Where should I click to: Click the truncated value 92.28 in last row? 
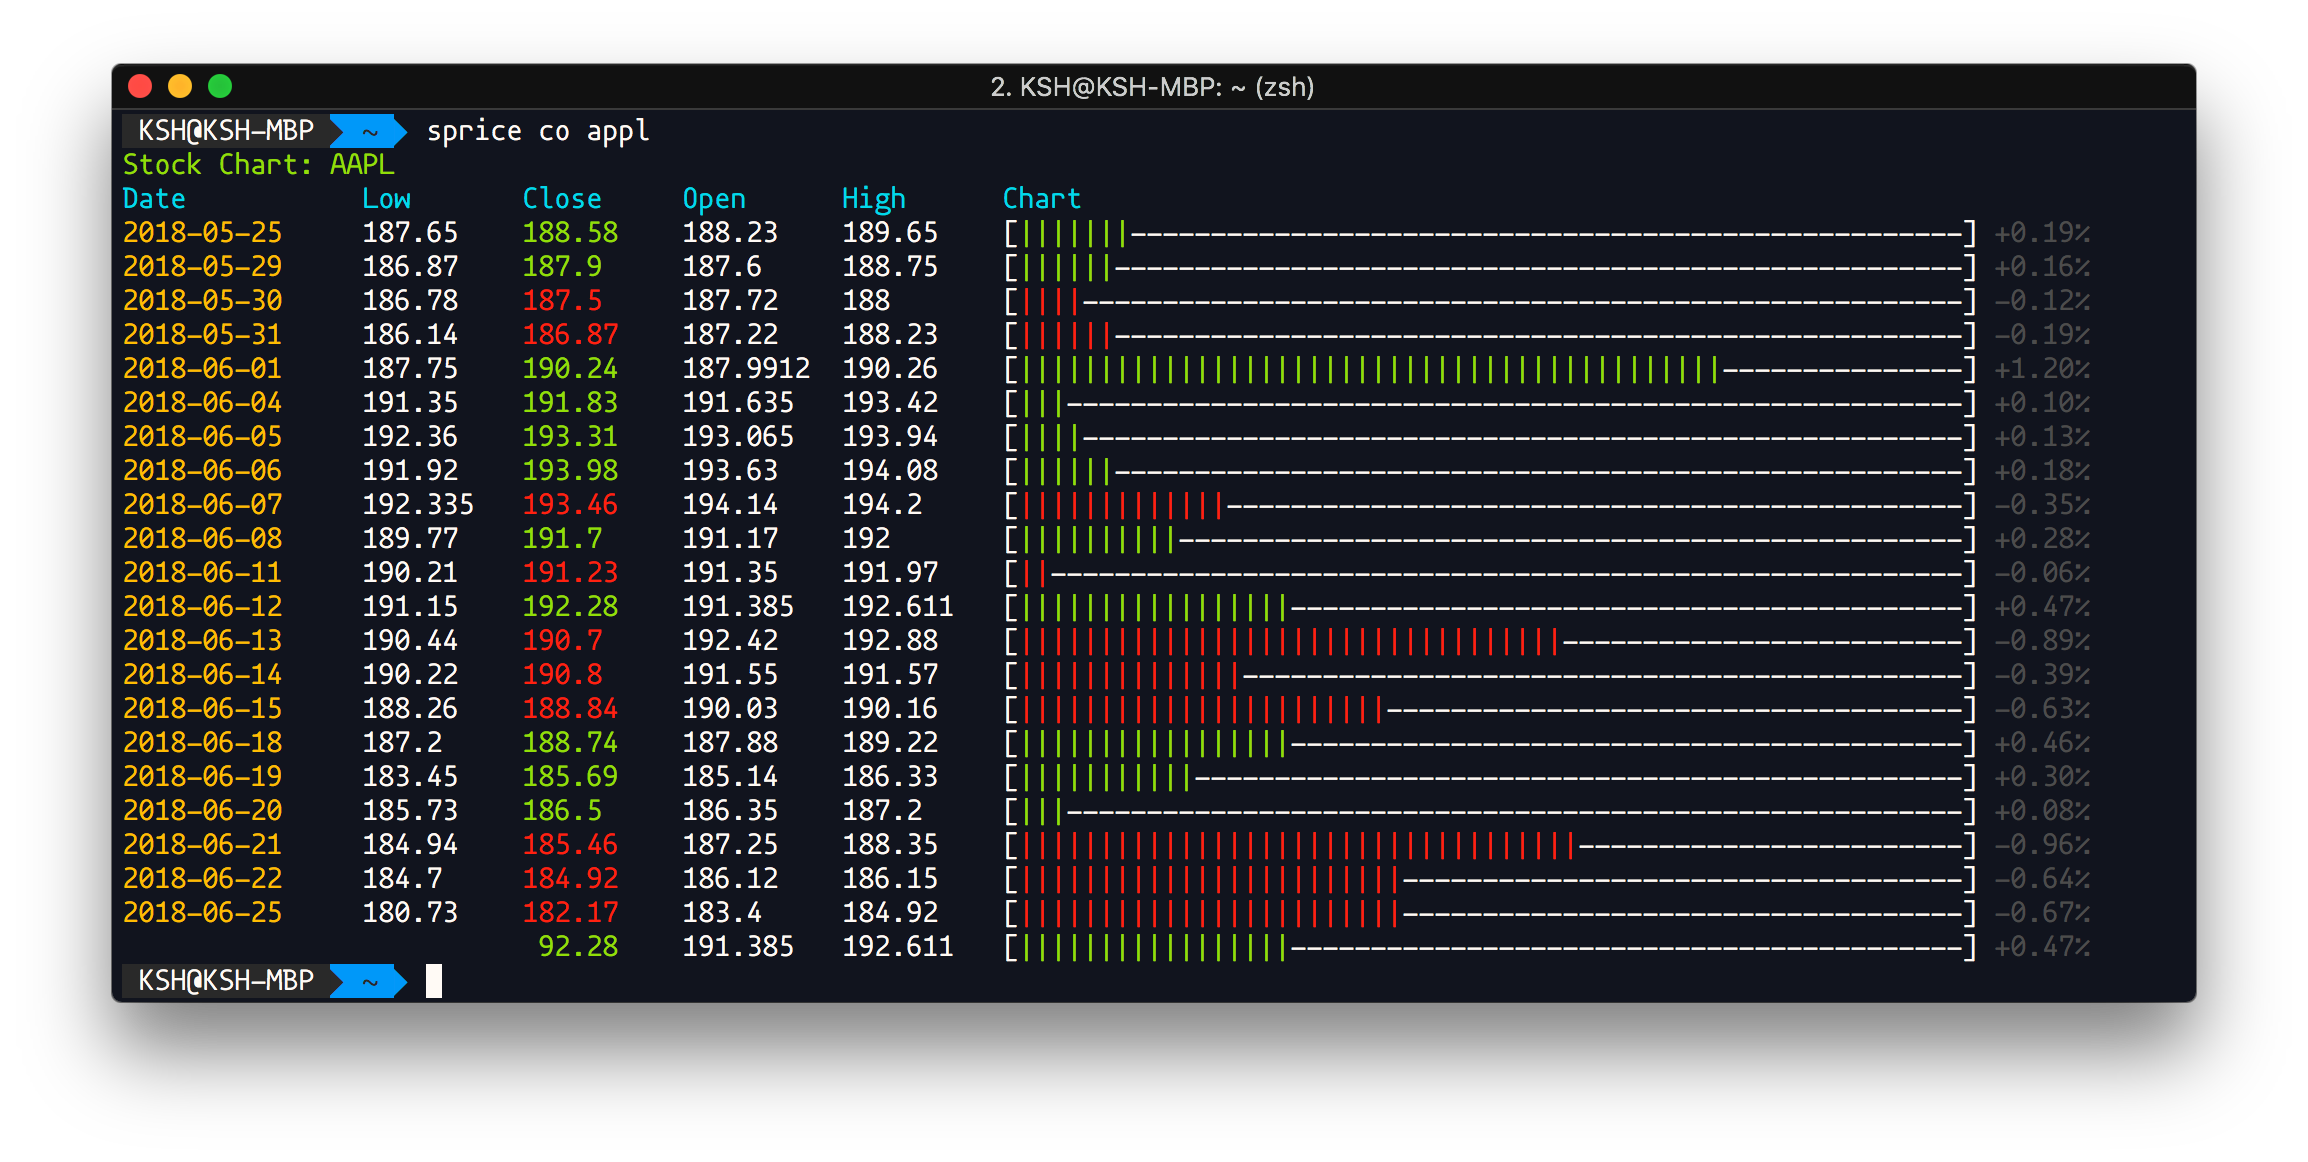point(578,946)
